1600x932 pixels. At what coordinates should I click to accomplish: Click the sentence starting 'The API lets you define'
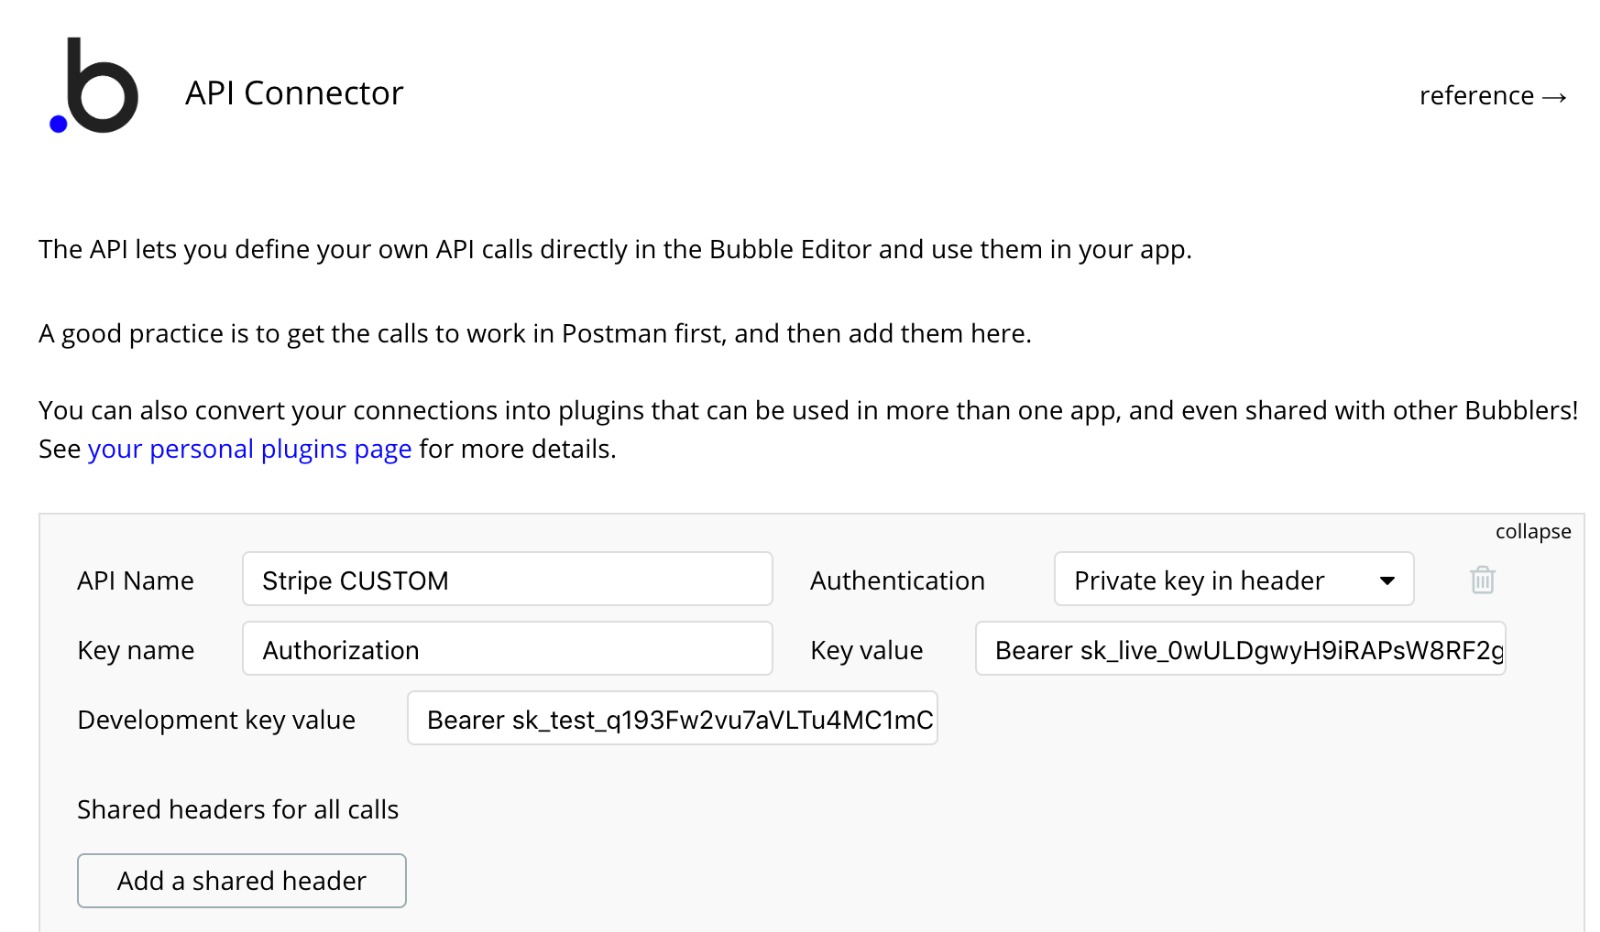(615, 250)
